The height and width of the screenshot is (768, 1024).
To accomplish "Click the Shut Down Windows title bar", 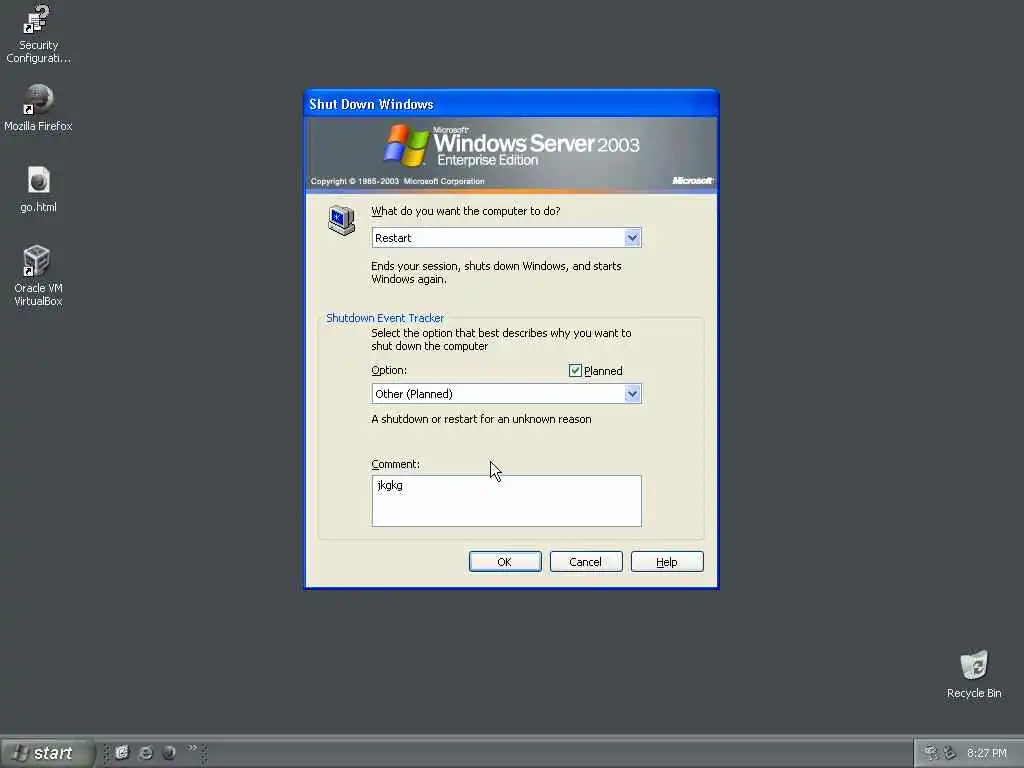I will coord(511,104).
